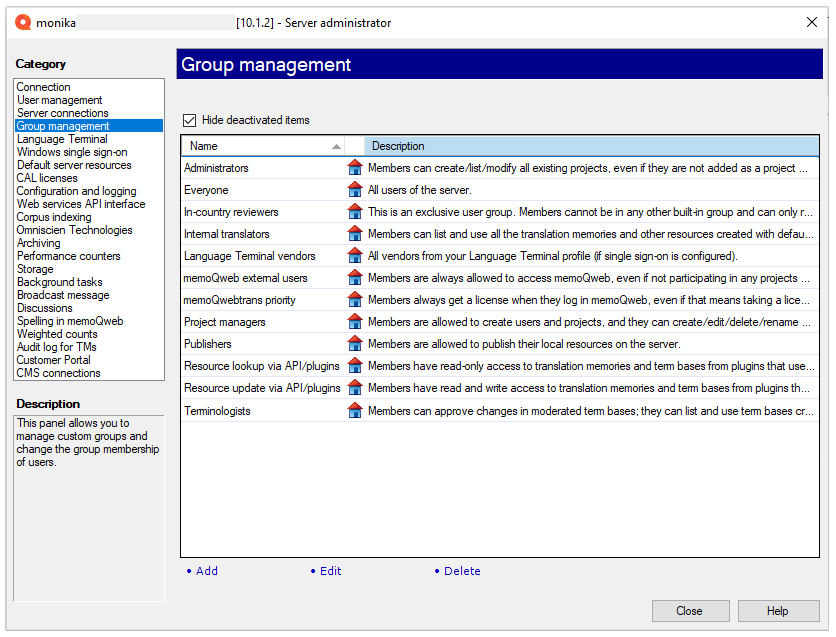Screen dimensions: 836x637
Task: Select the User management category
Action: [59, 99]
